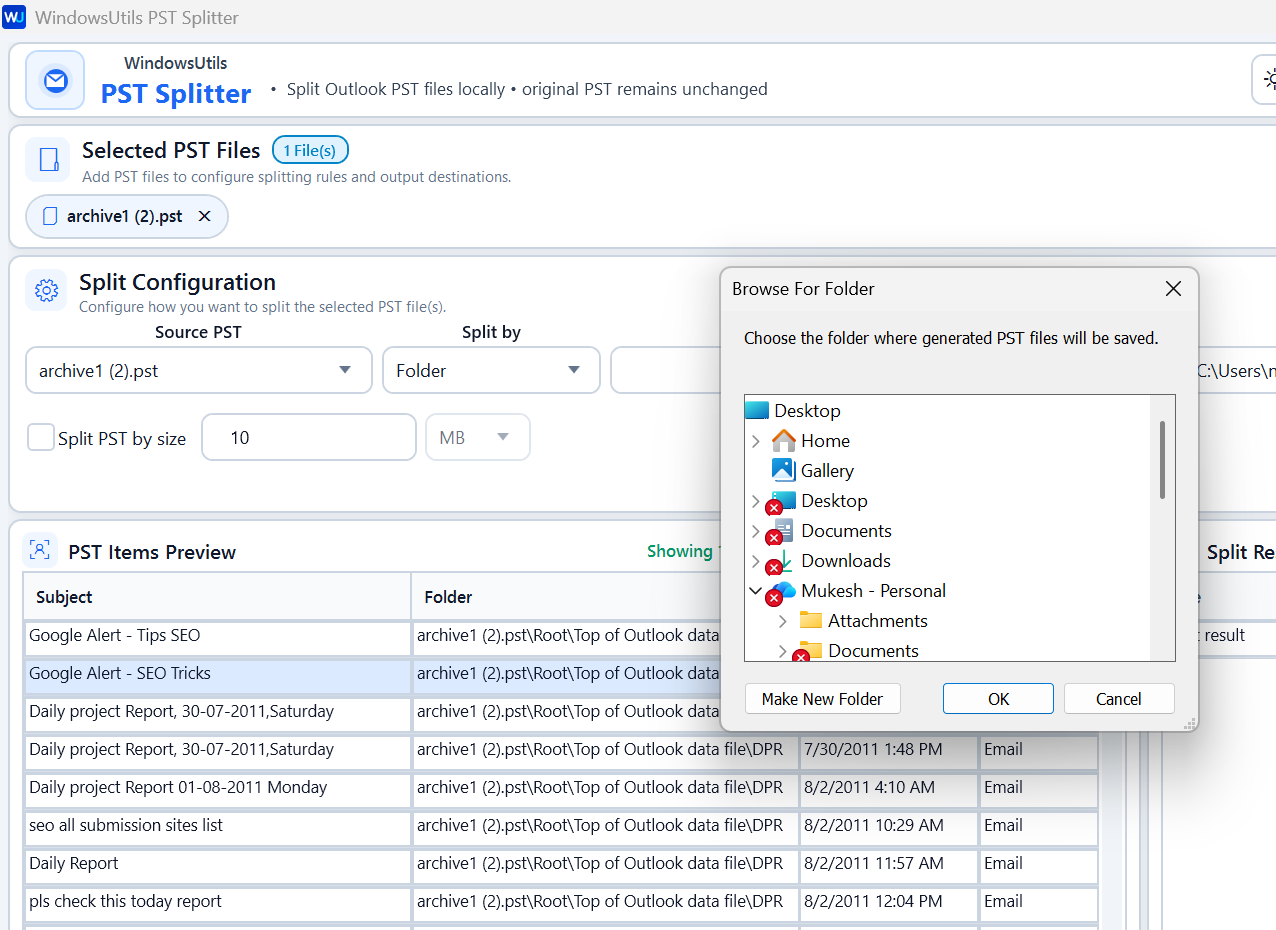Image resolution: width=1276 pixels, height=930 pixels.
Task: Enable the Split PST by size checkbox
Action: tap(41, 437)
